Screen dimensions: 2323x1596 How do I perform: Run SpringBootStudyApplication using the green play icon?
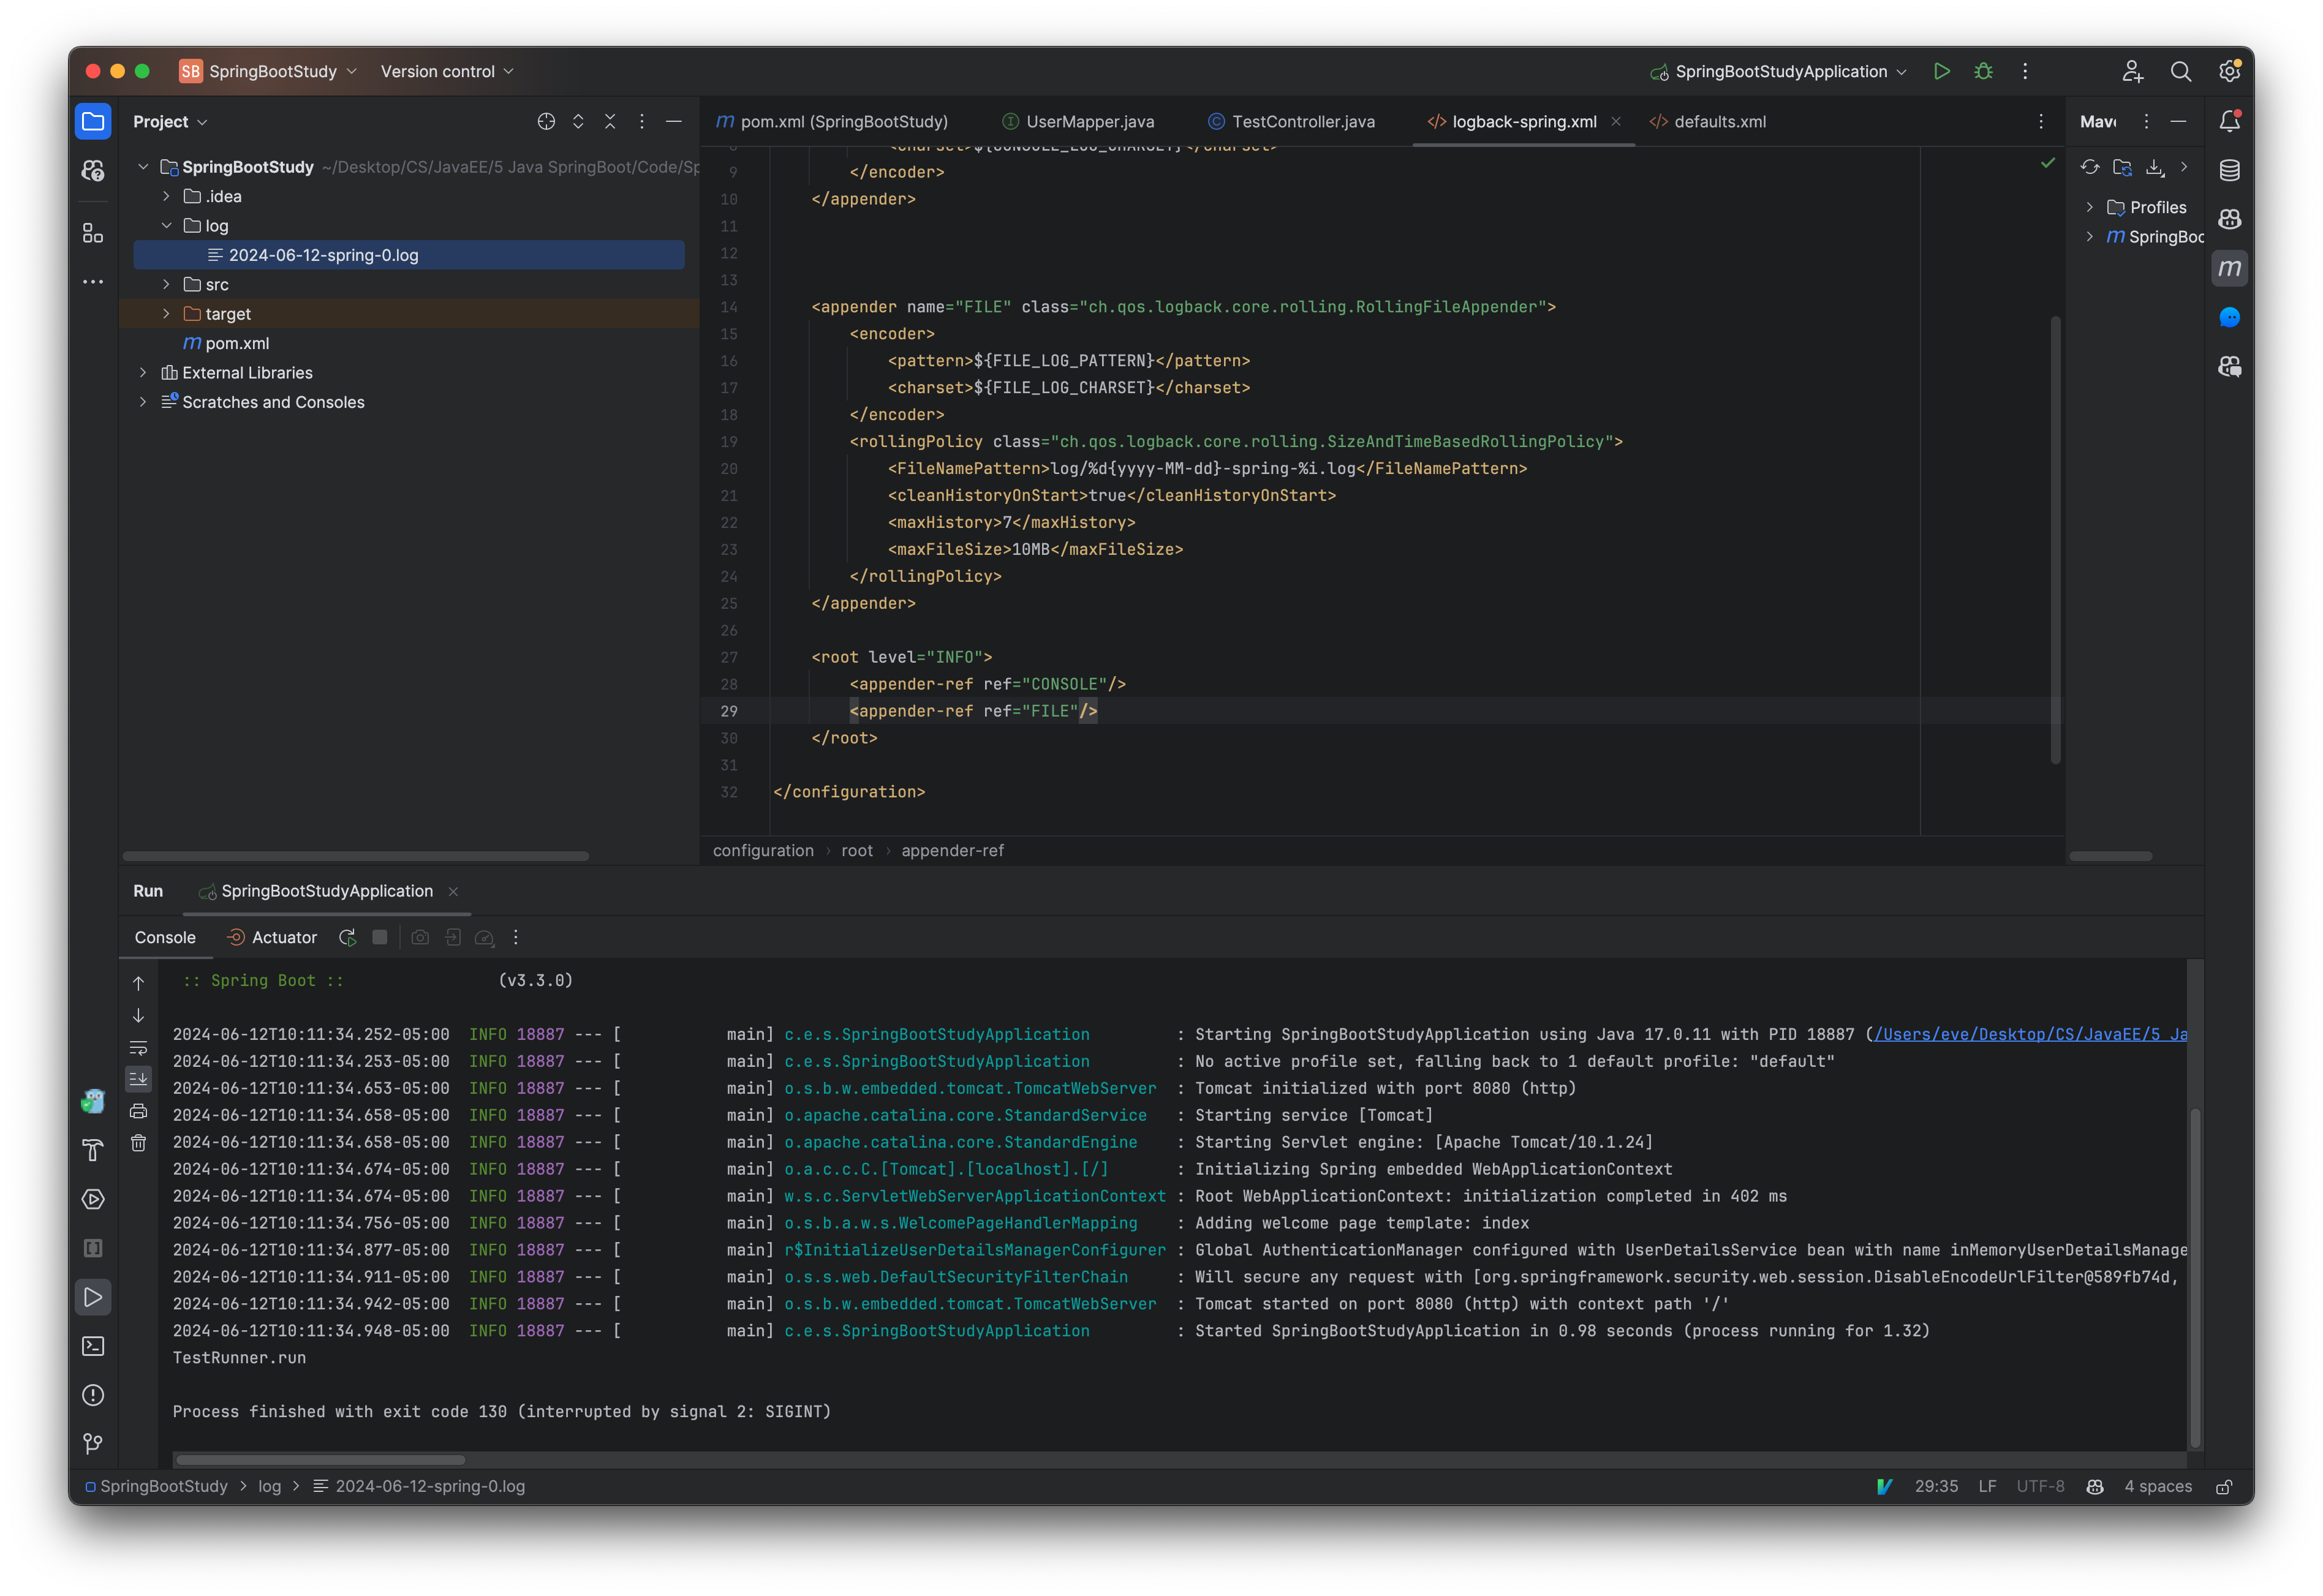click(1941, 71)
